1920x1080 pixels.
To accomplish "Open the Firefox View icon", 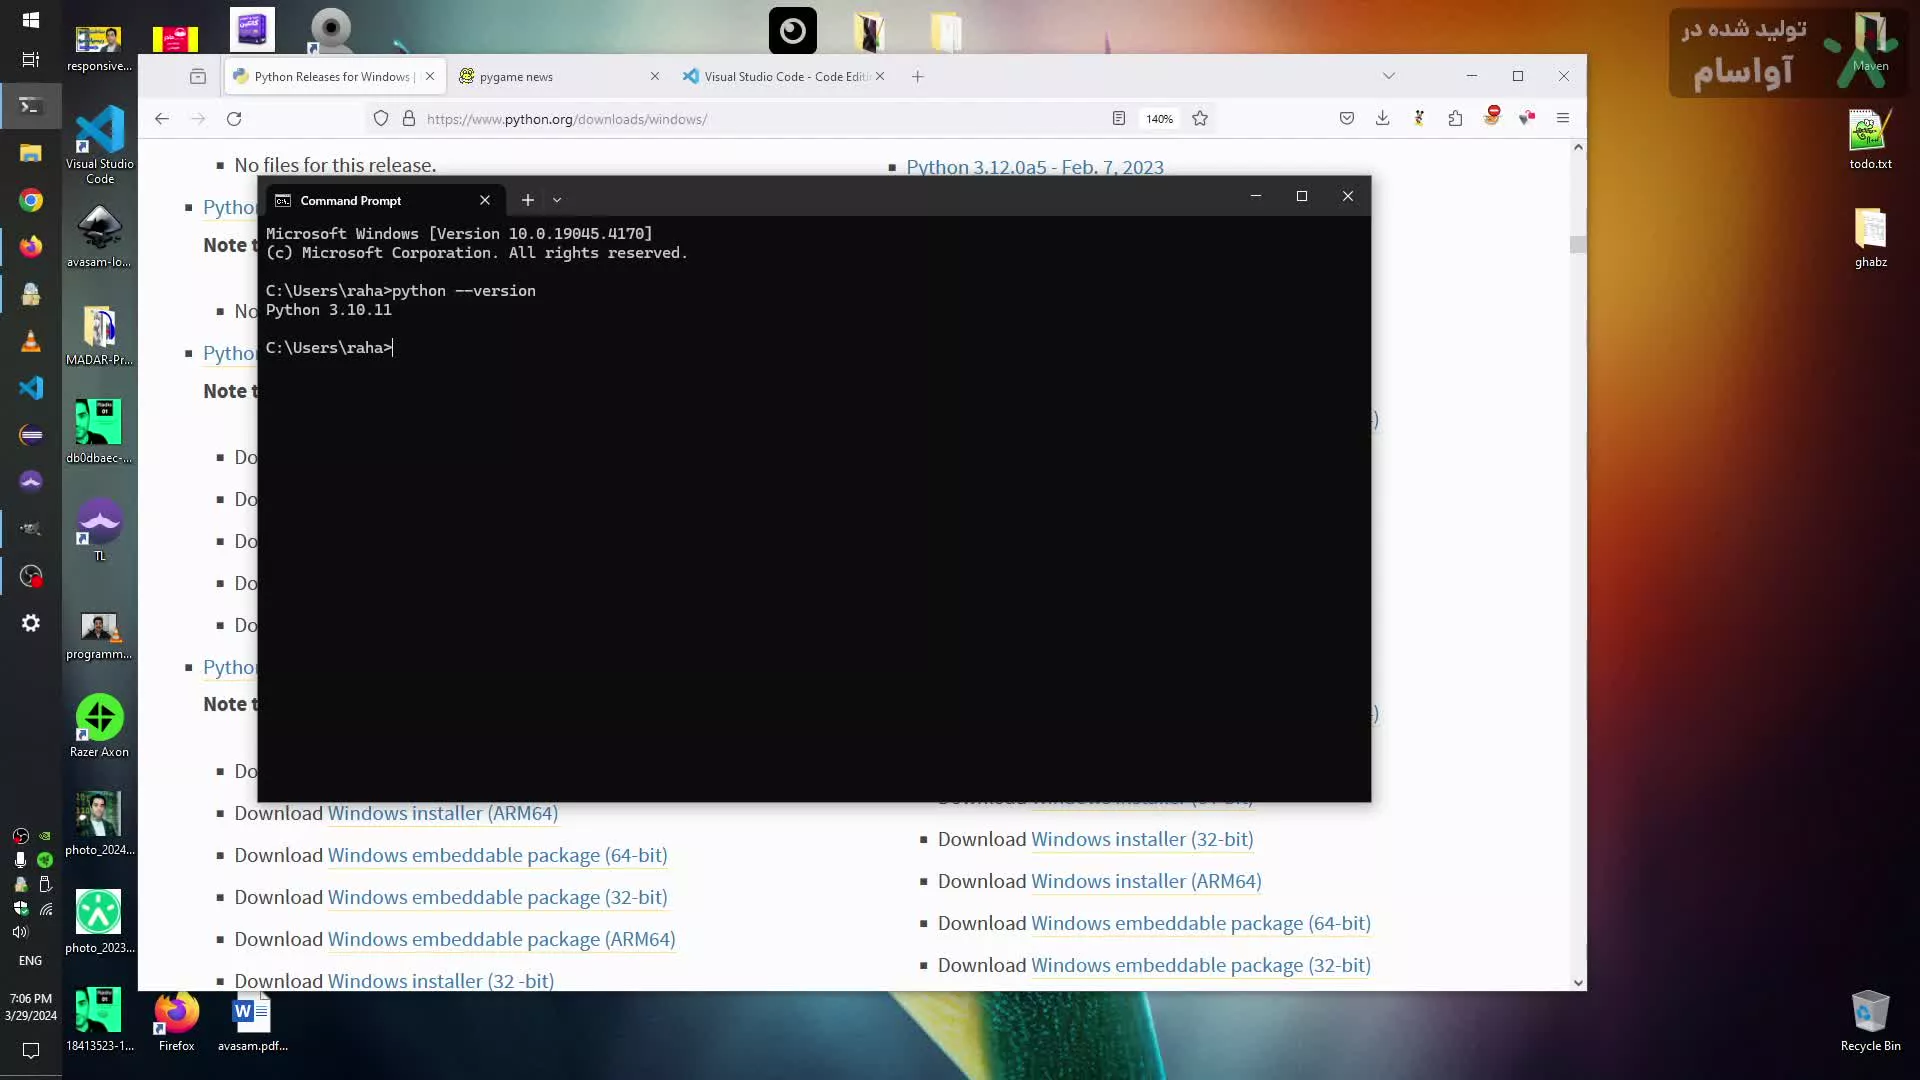I will 198,76.
